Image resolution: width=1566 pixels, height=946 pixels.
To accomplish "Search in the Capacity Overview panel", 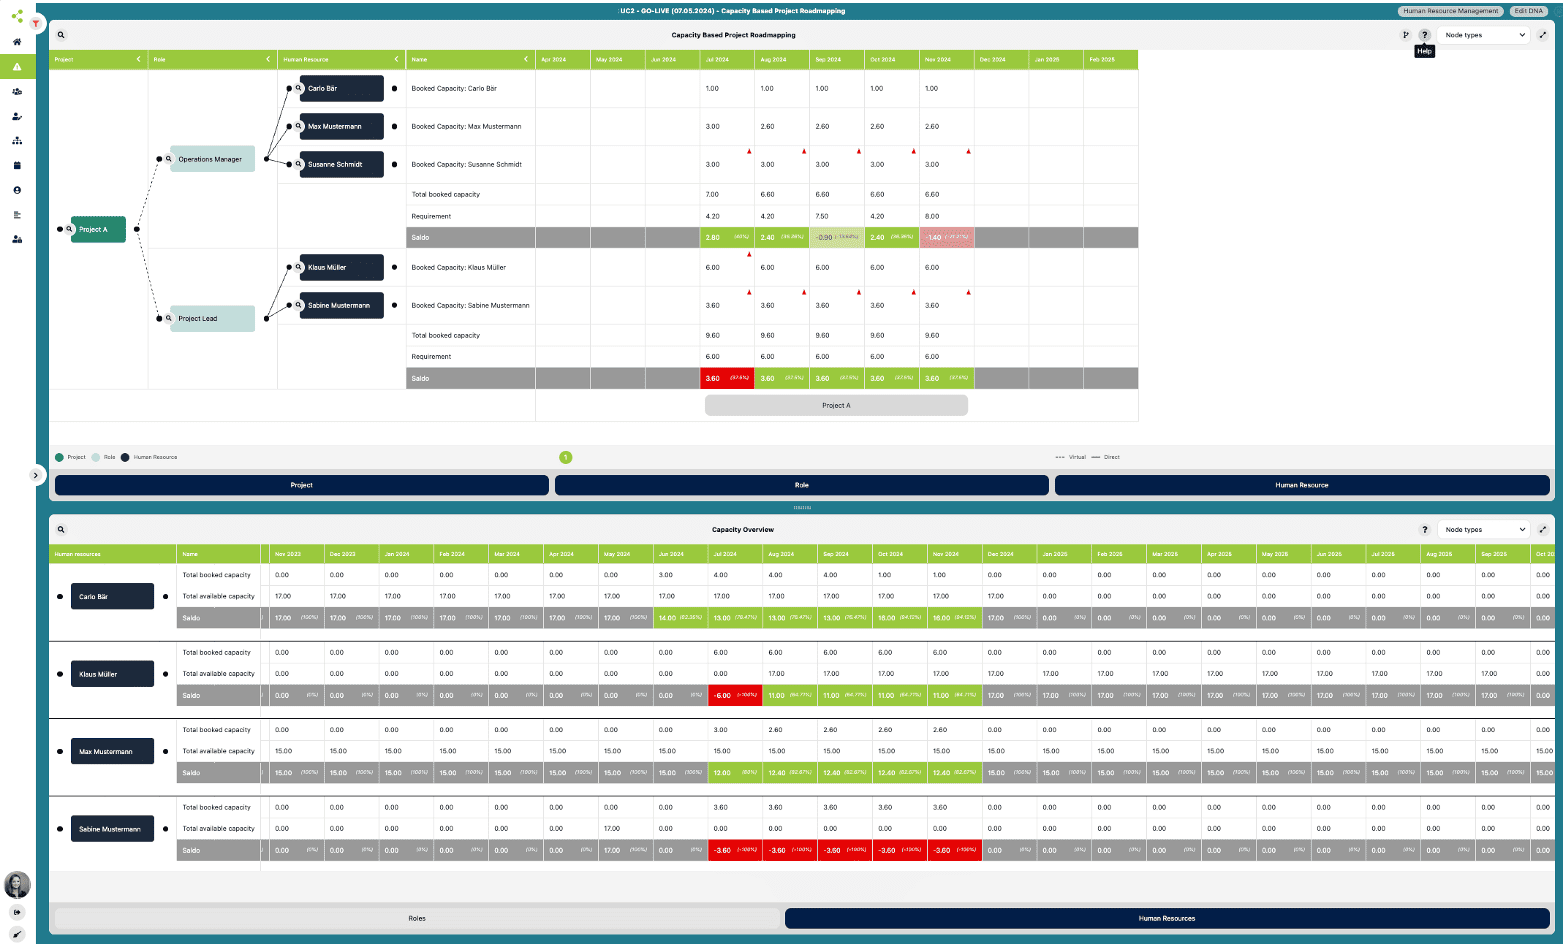I will pos(61,530).
